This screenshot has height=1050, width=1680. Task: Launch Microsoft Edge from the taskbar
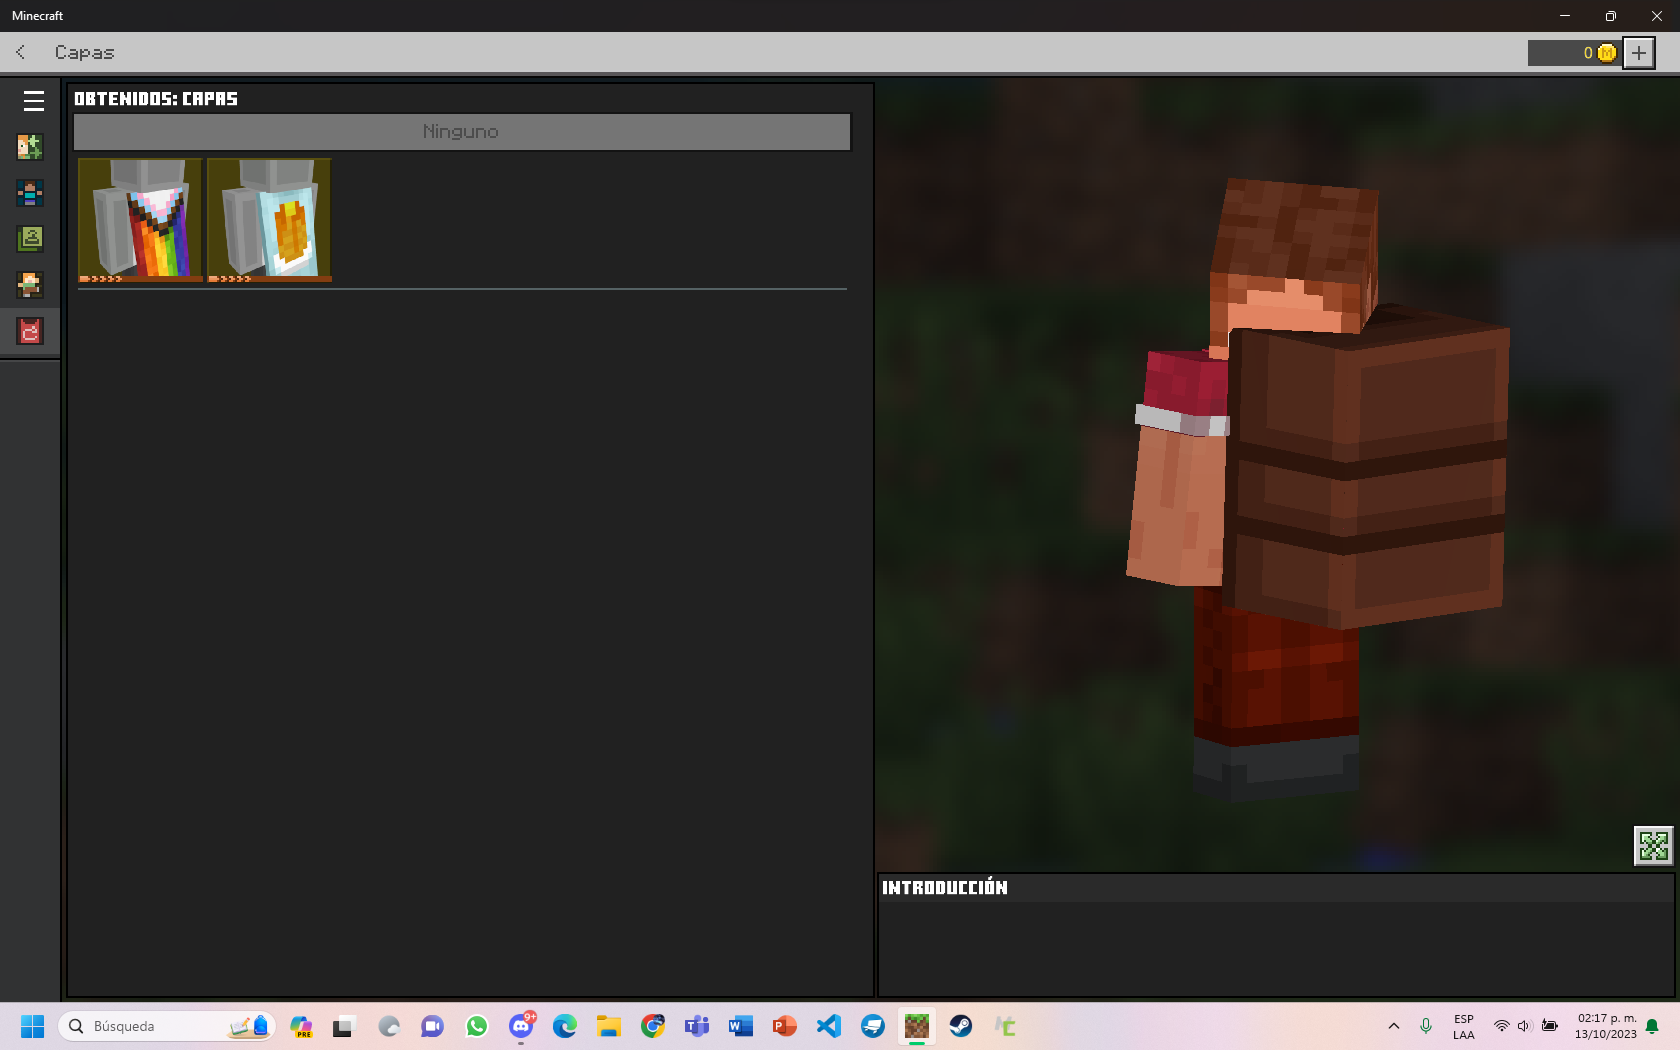point(565,1026)
